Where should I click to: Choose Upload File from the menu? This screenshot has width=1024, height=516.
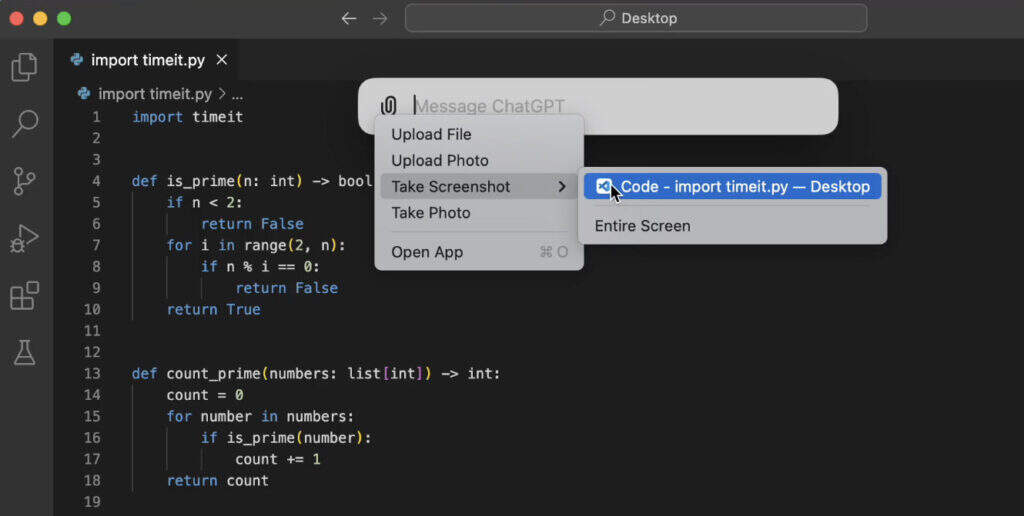(431, 134)
